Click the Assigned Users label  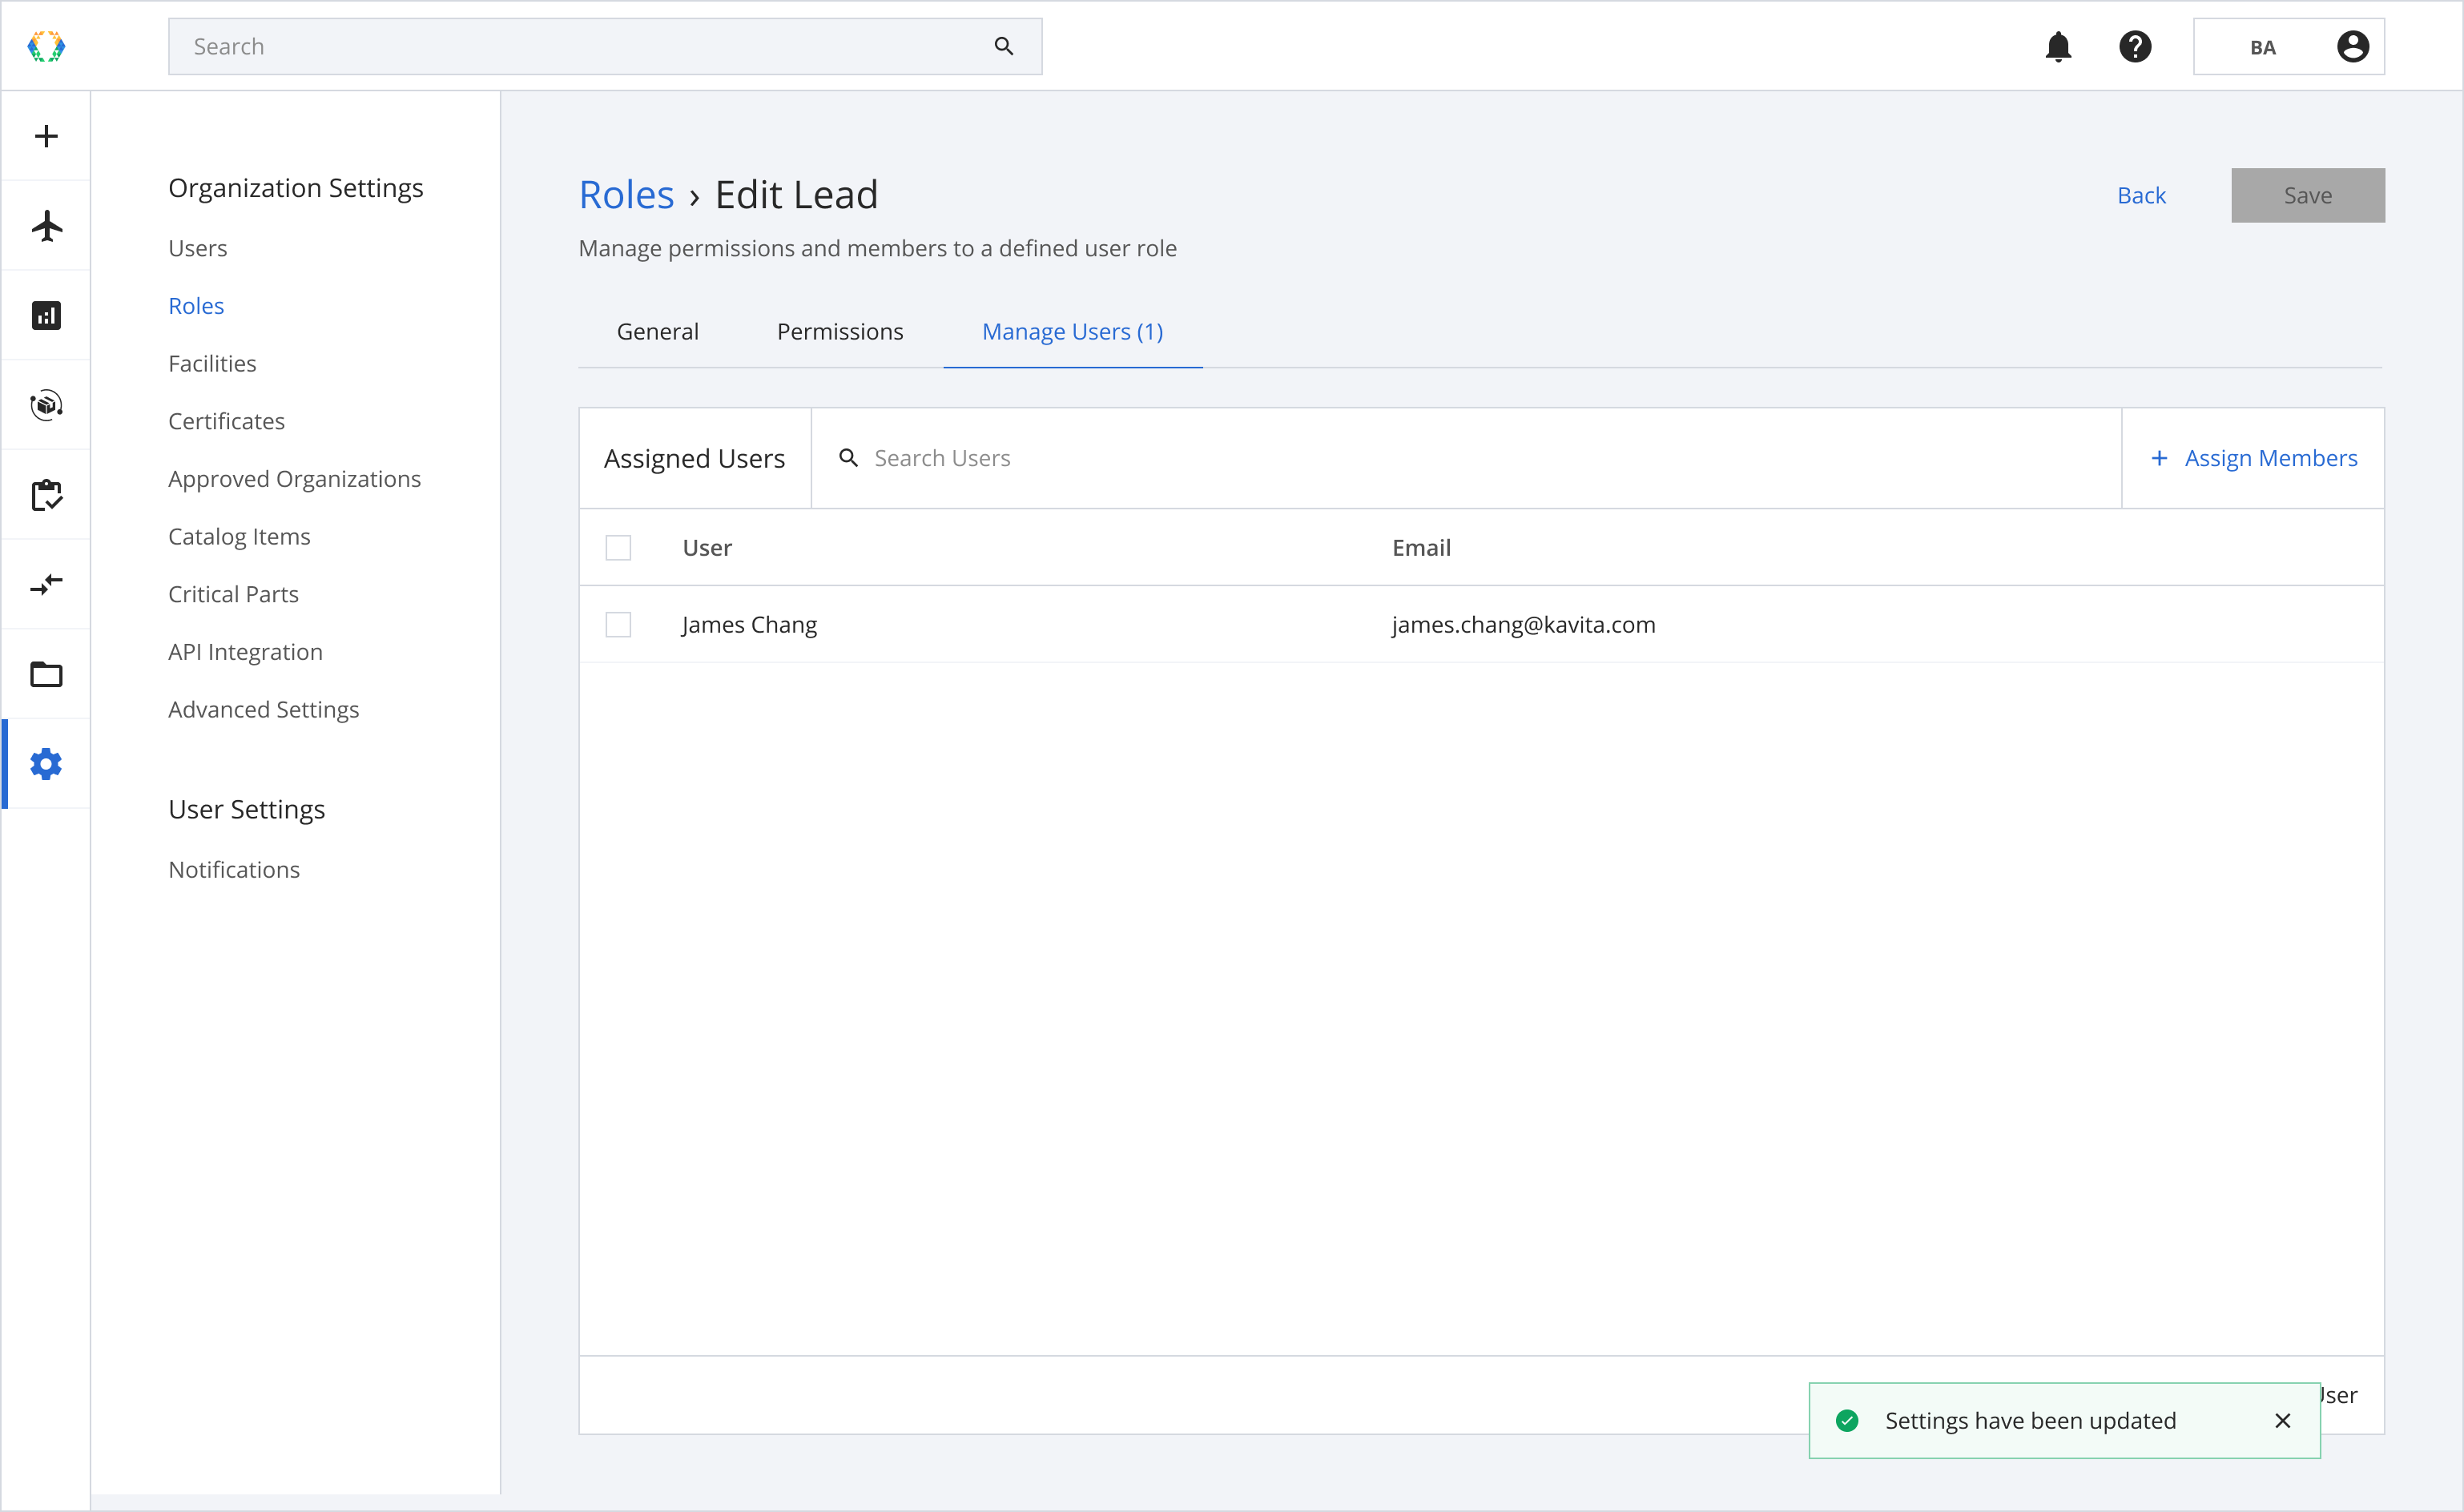pyautogui.click(x=694, y=458)
